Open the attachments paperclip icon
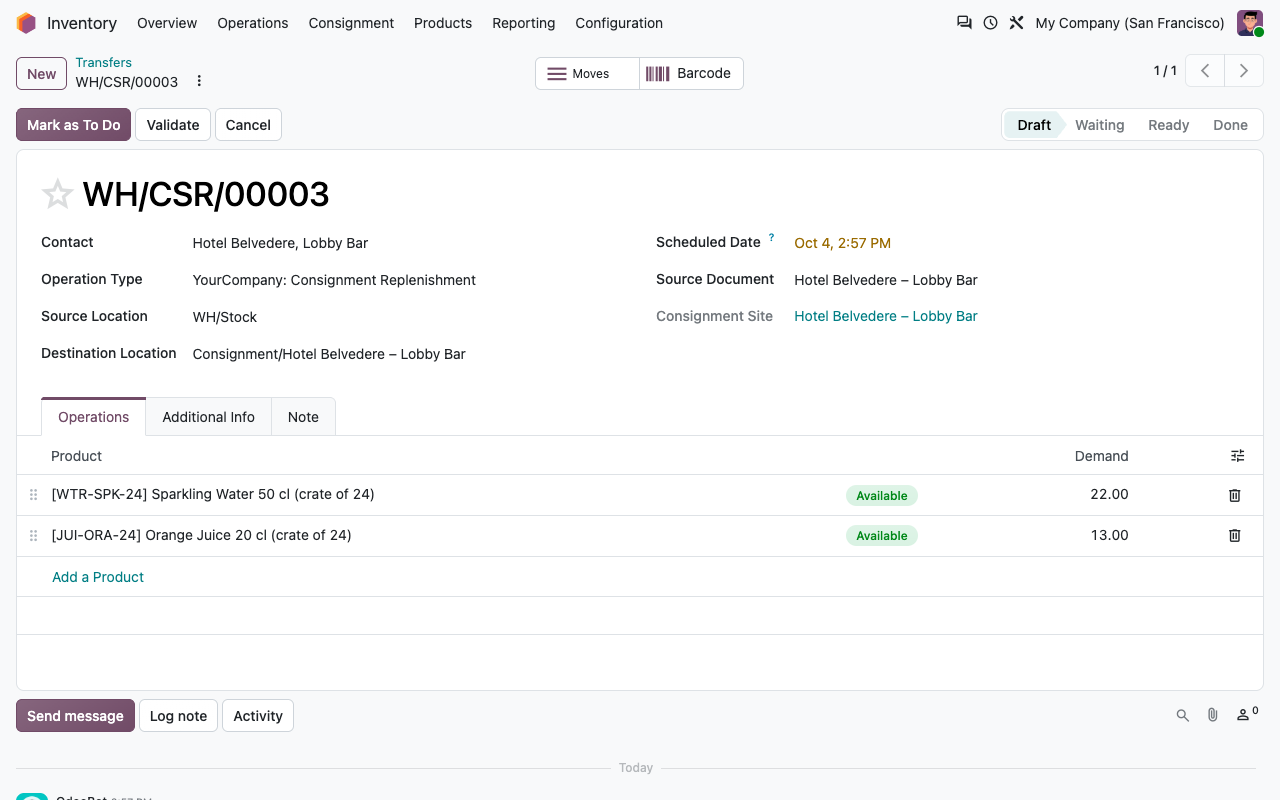The width and height of the screenshot is (1280, 800). [x=1213, y=716]
